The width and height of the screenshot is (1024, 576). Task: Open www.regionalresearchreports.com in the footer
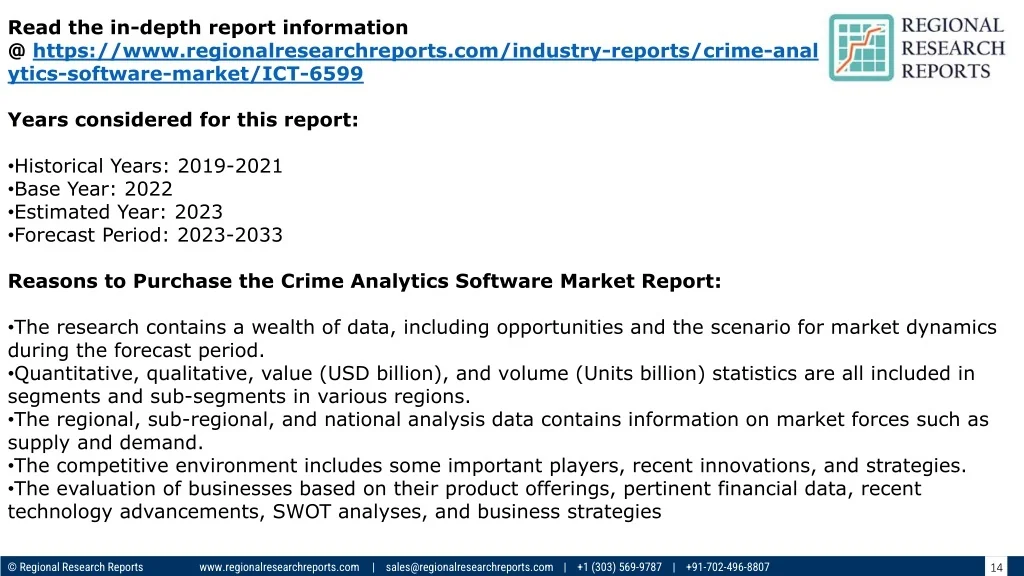(x=279, y=567)
